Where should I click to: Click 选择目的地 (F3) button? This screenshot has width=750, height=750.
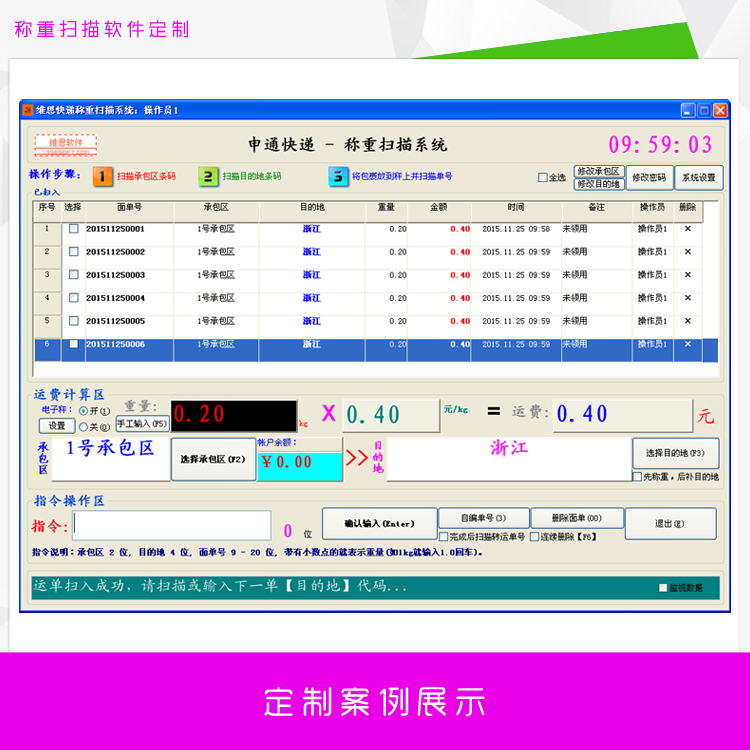[x=675, y=453]
